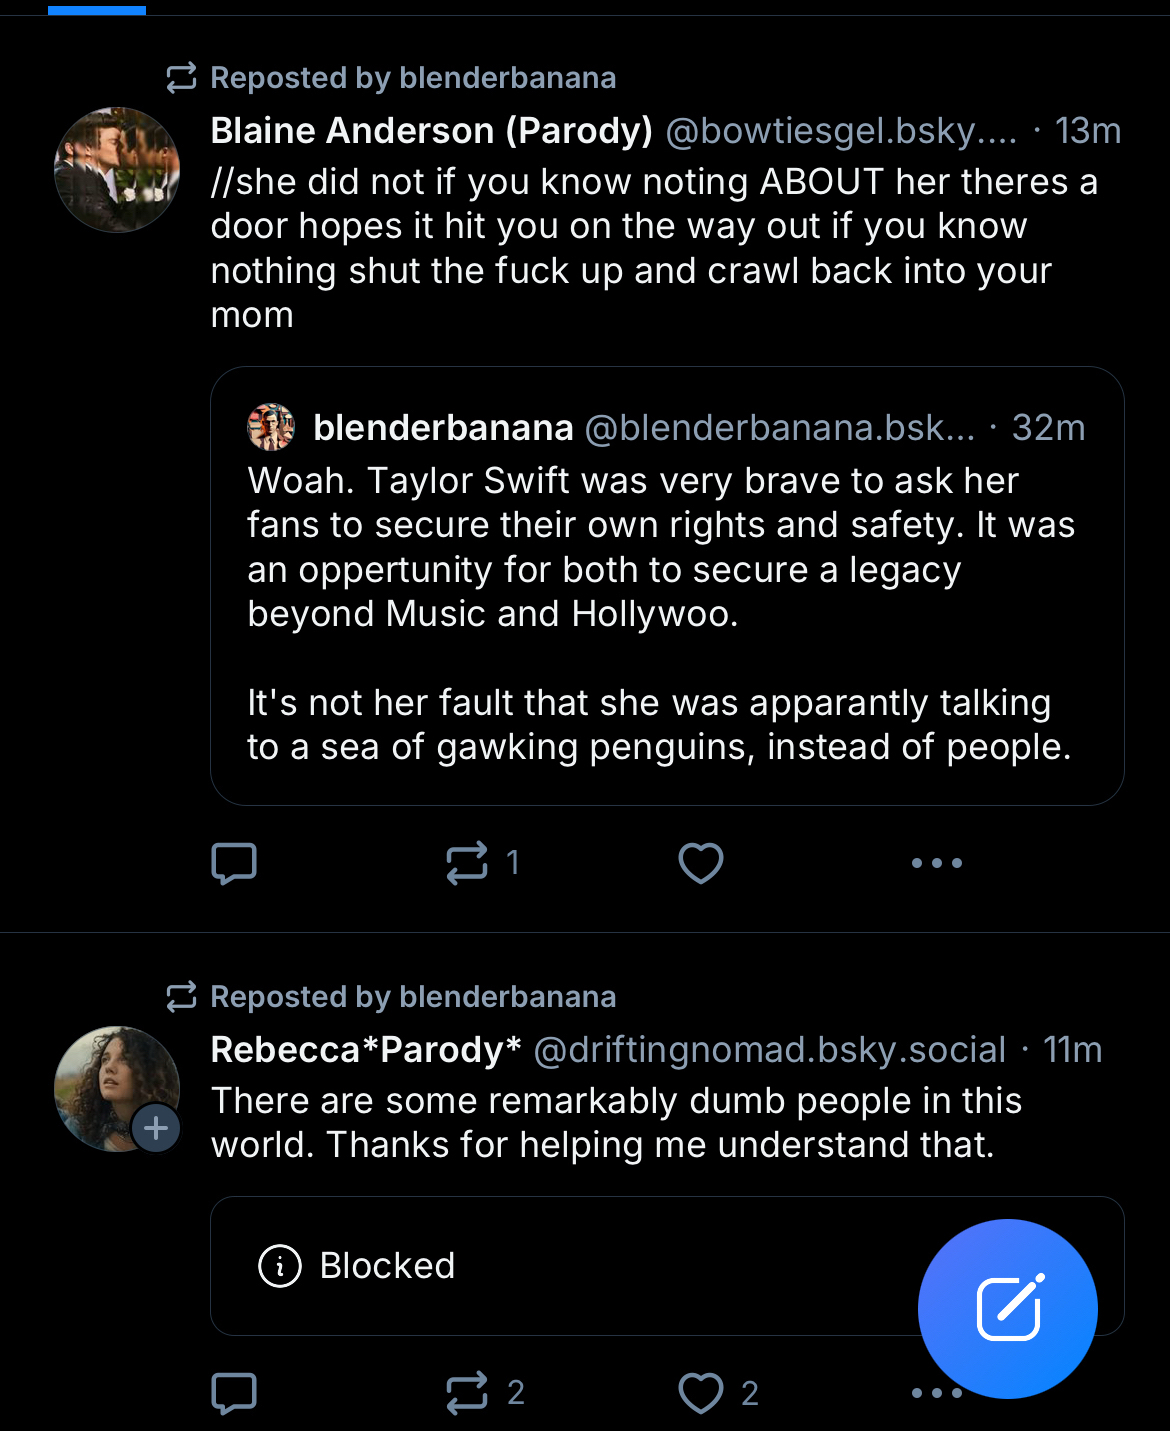This screenshot has height=1431, width=1170.
Task: Open the @driftingnomad.bsky.social handle link
Action: (769, 1050)
